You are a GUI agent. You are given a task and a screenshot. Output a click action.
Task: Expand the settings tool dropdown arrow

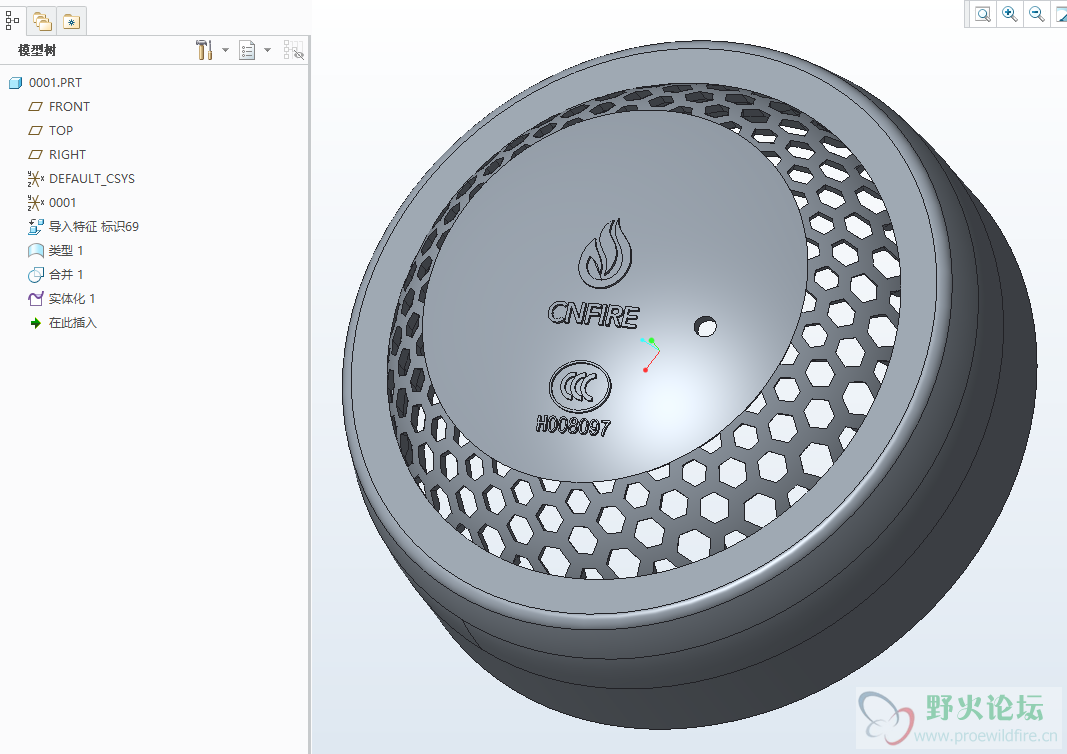[225, 50]
